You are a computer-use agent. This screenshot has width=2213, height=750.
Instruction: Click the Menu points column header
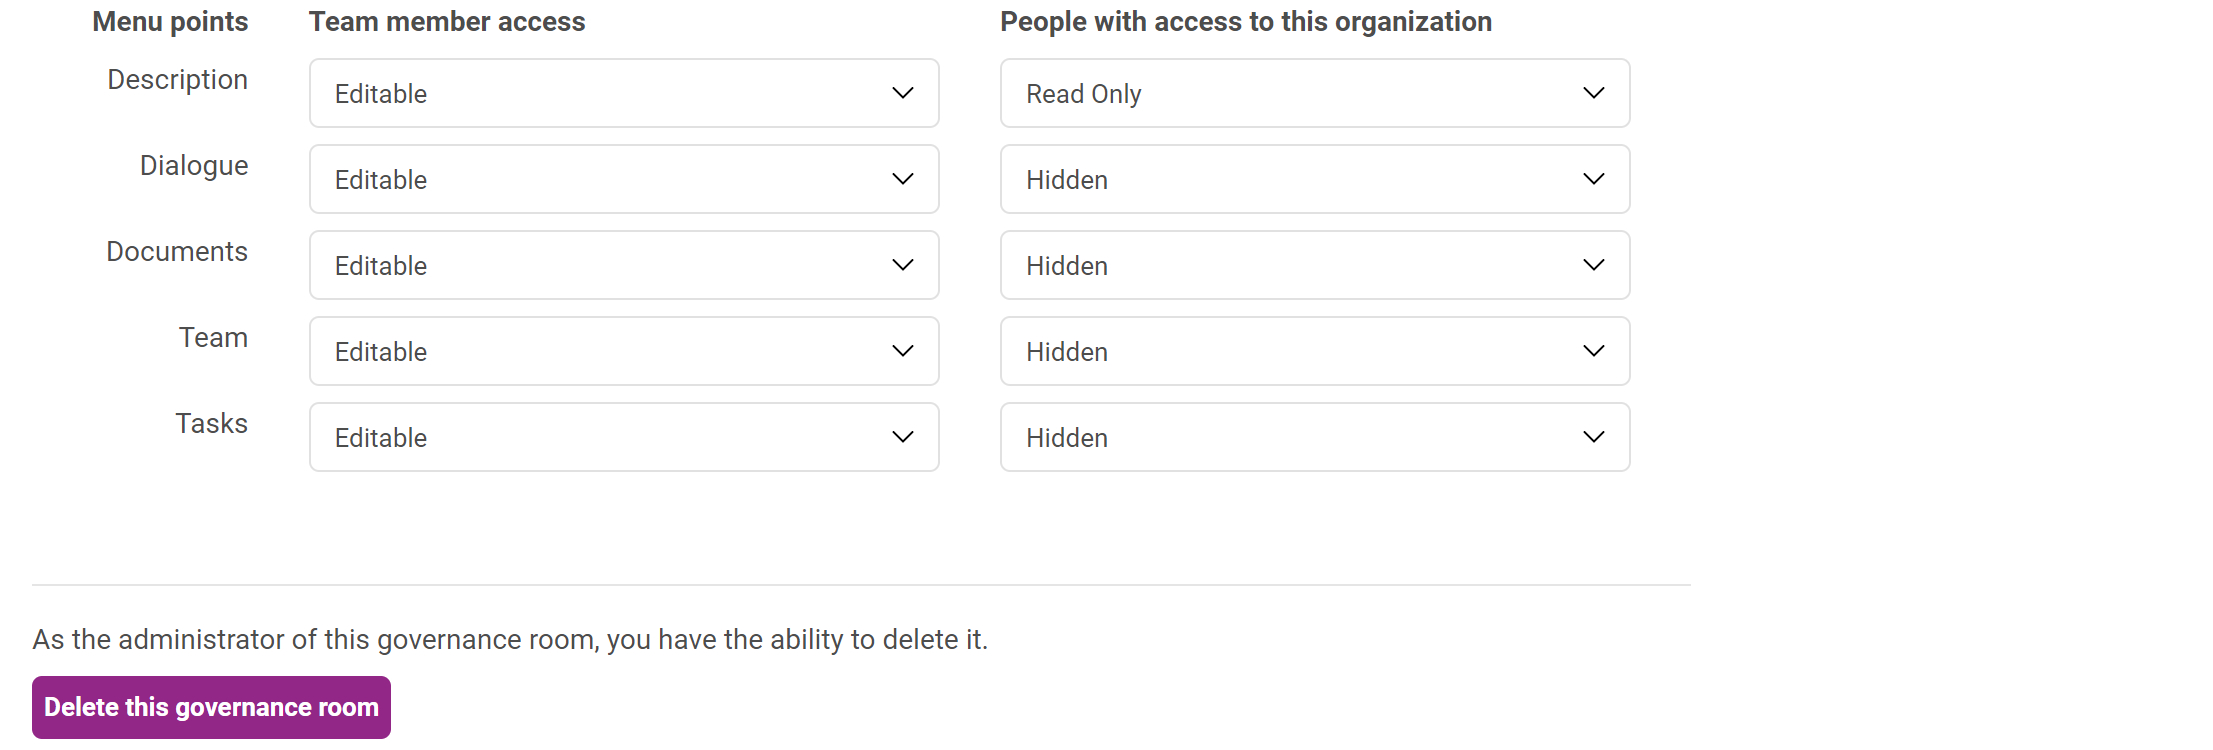pyautogui.click(x=170, y=22)
